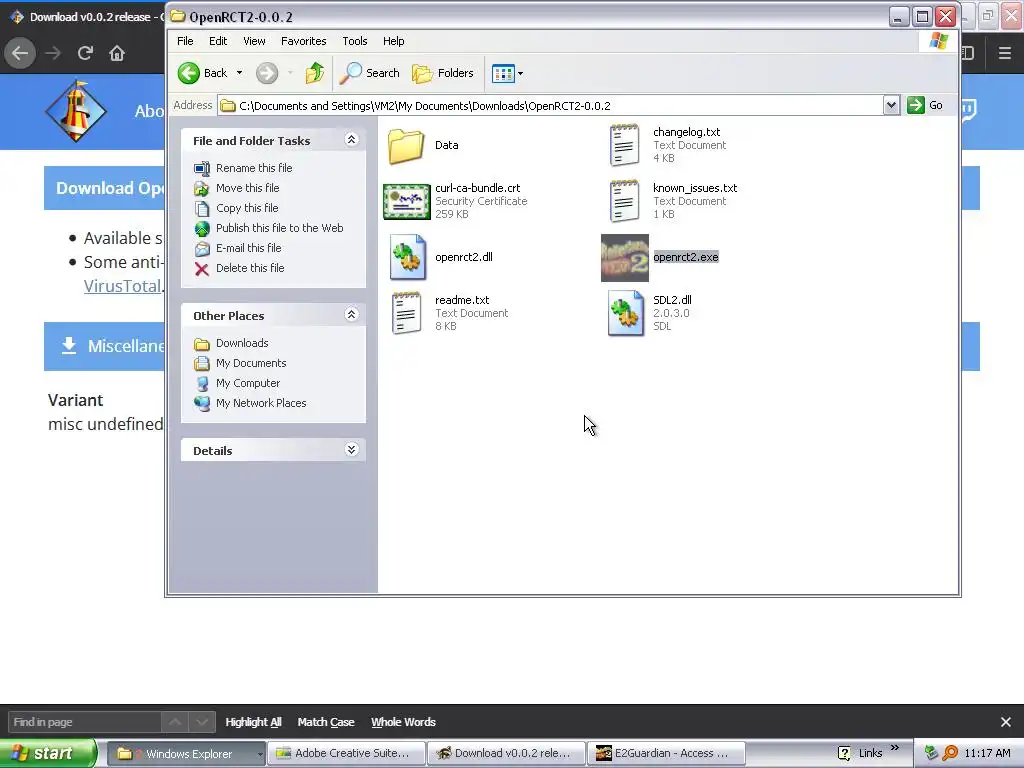The image size is (1024, 768).
Task: Open the Search pane
Action: click(370, 73)
